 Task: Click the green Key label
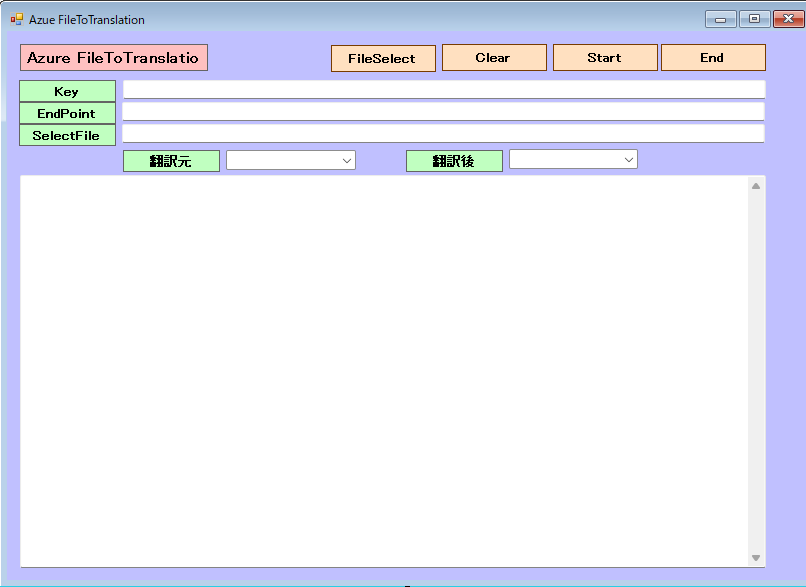(x=67, y=91)
